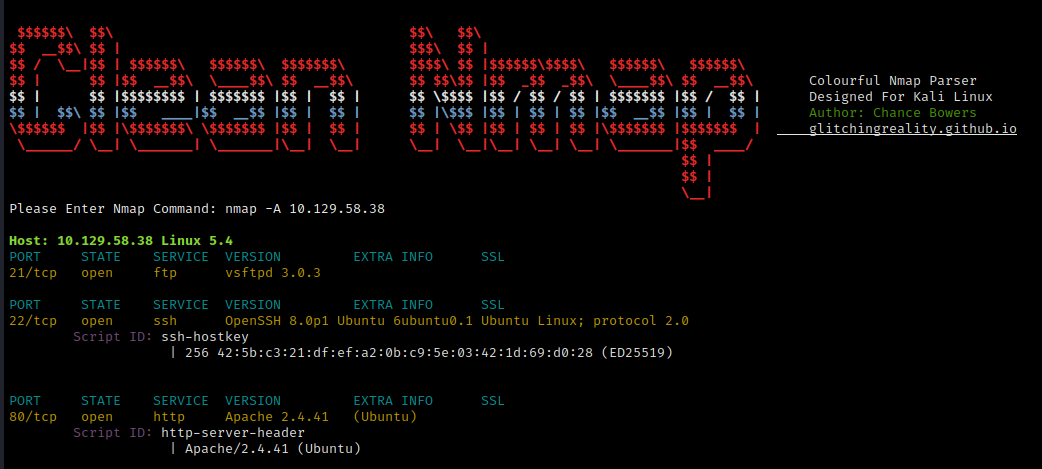Click the http service name
The image size is (1042, 469).
169,416
